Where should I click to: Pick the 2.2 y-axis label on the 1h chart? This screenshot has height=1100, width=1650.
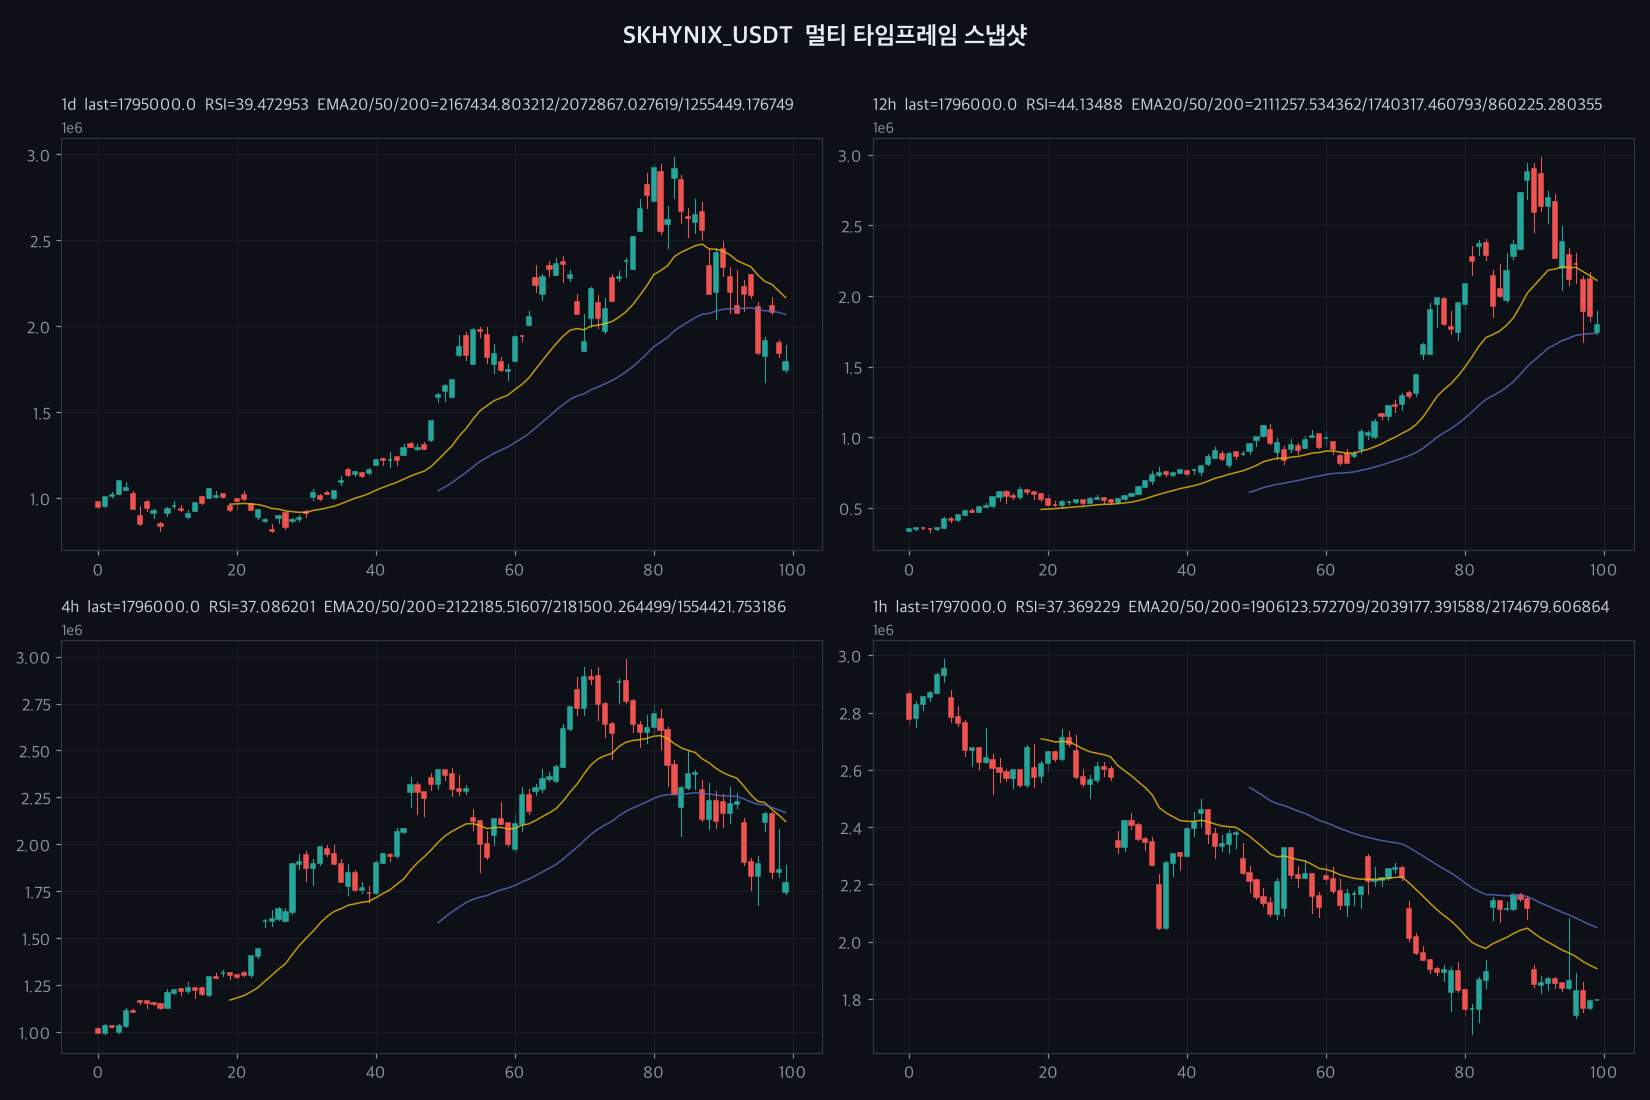click(849, 886)
